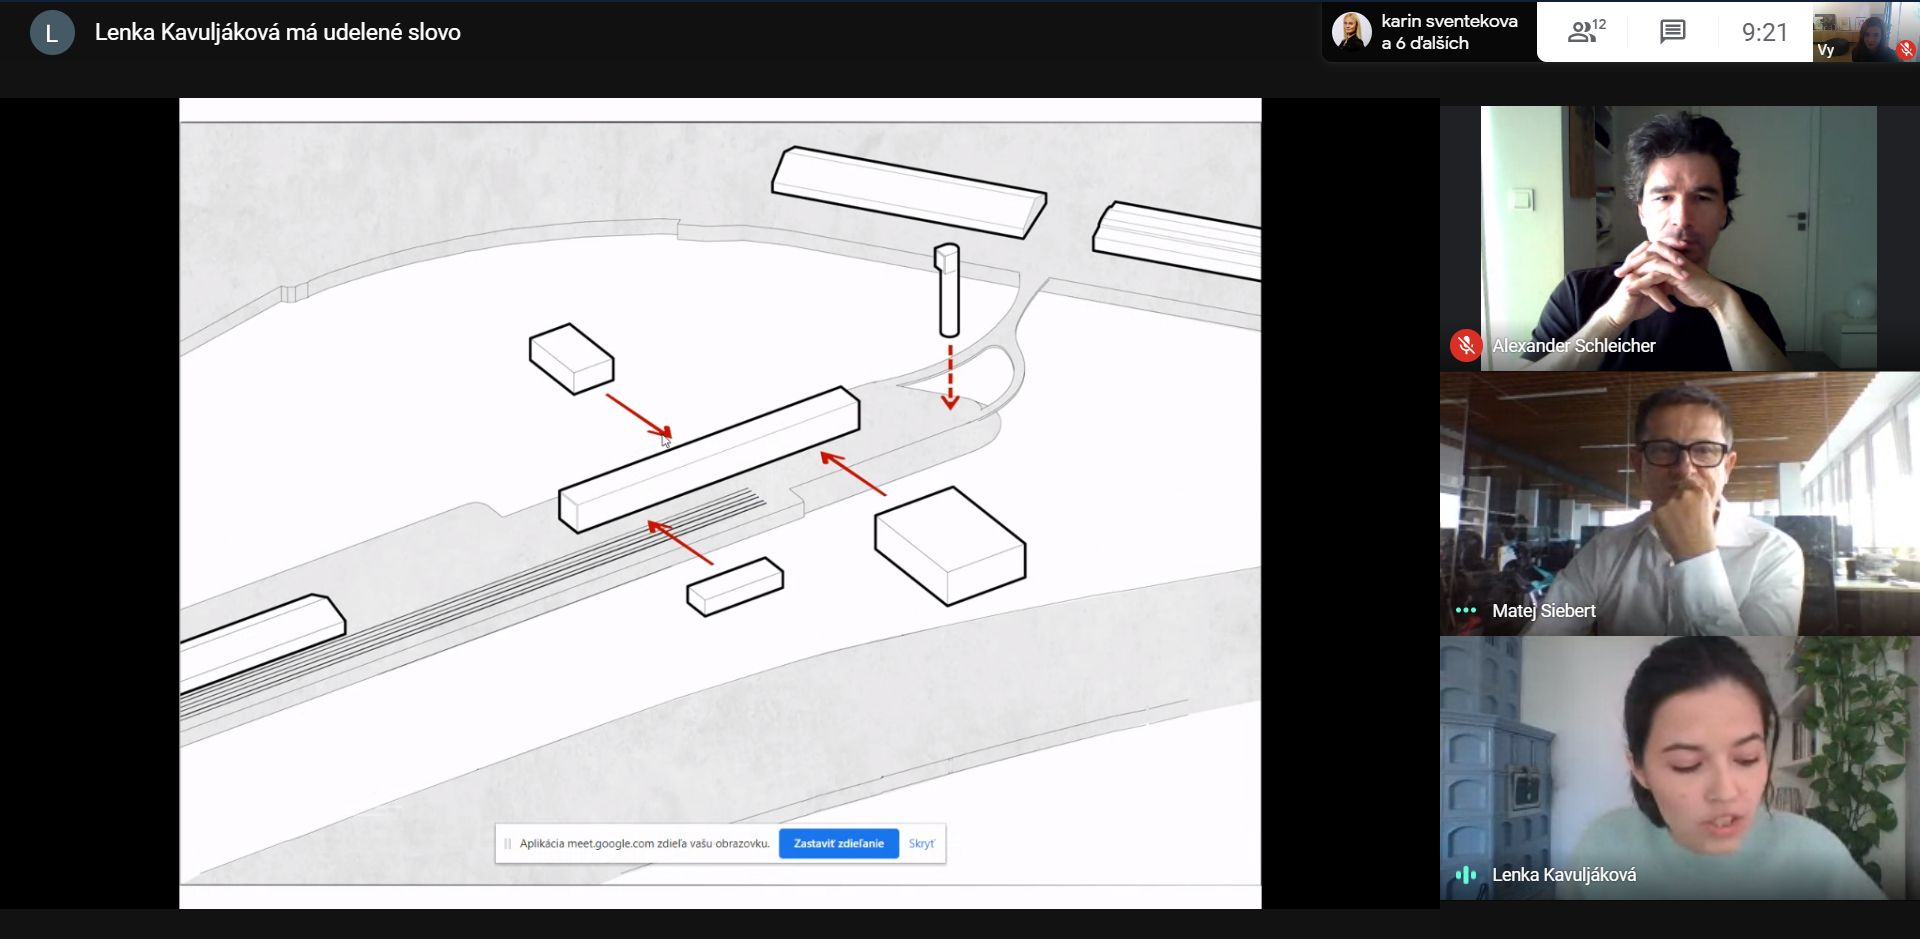This screenshot has width=1920, height=939.
Task: Click "Lenka Kavuljáková má udelené slovo" text
Action: click(277, 33)
